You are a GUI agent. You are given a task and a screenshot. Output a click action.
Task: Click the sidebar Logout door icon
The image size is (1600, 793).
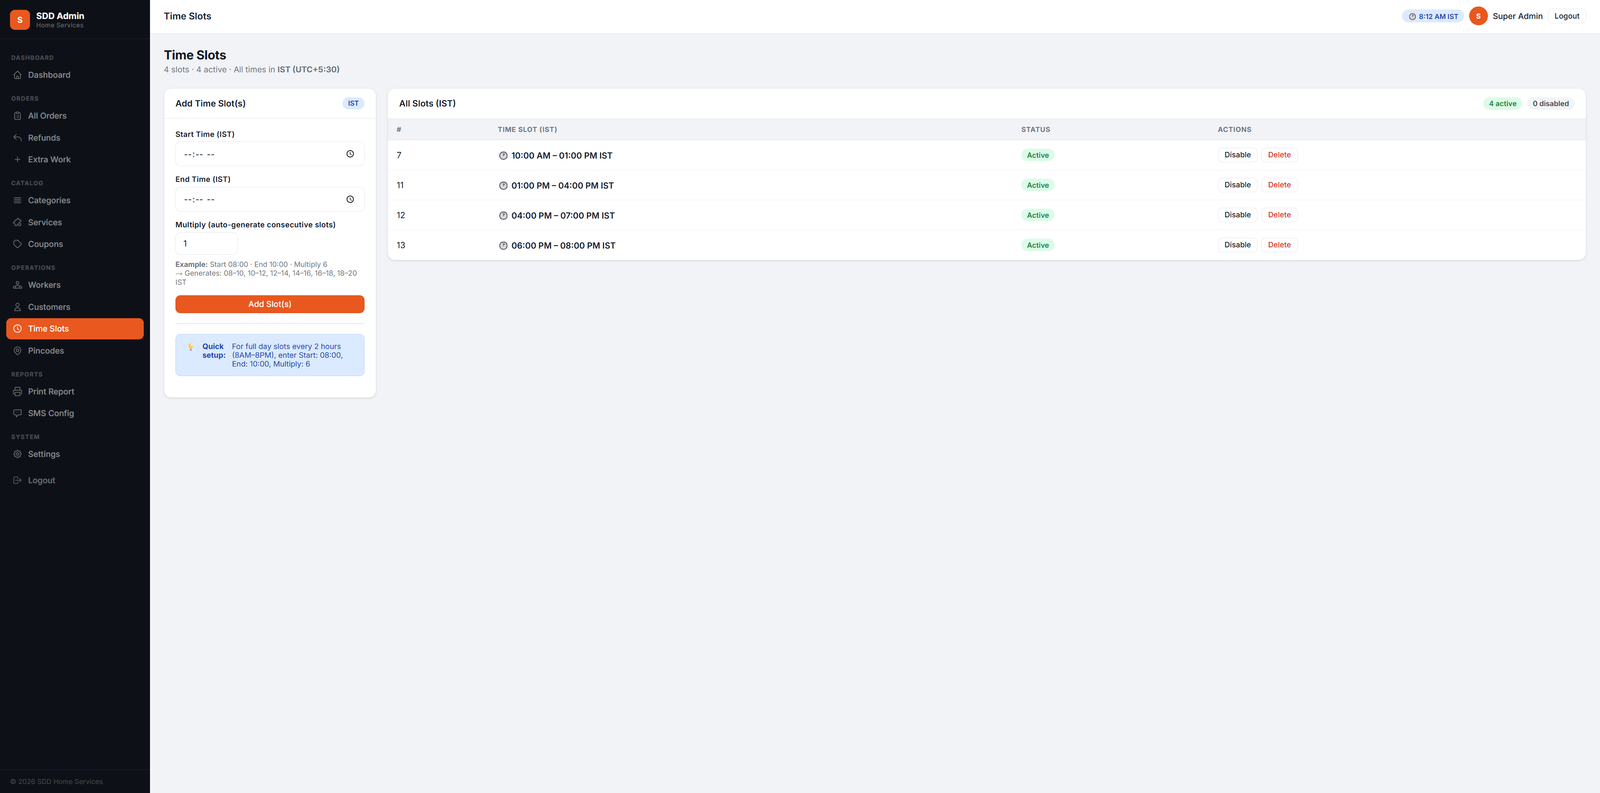tap(17, 481)
